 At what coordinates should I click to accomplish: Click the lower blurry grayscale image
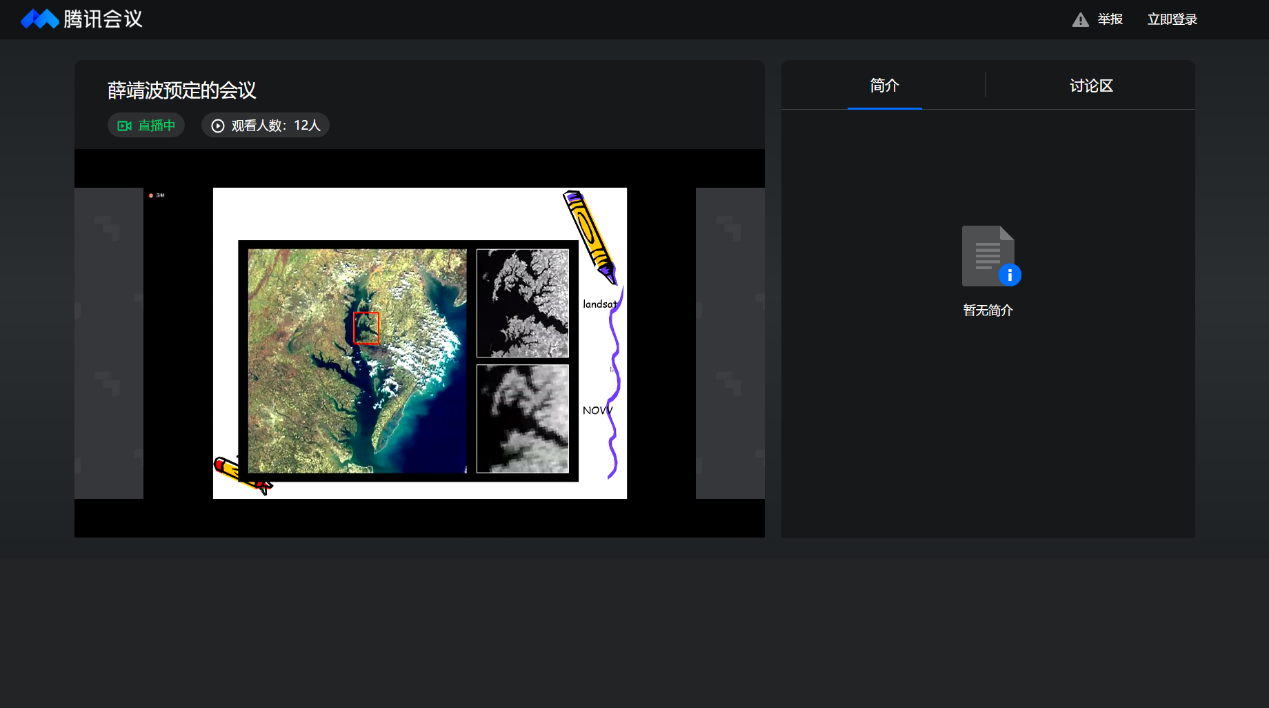coord(522,418)
